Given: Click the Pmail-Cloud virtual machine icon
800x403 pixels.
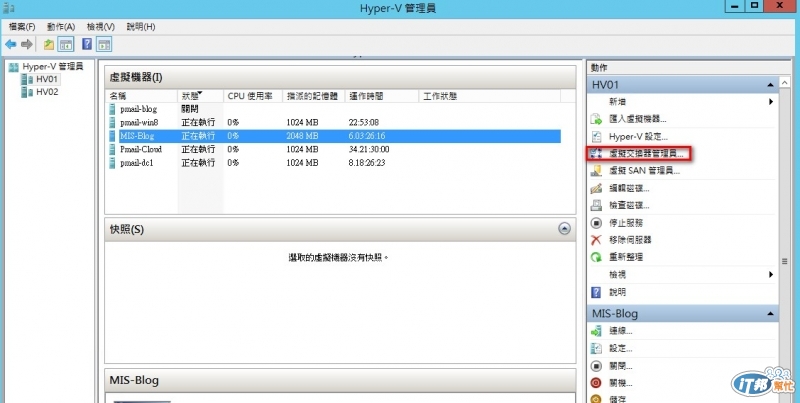Looking at the screenshot, I should pyautogui.click(x=112, y=149).
